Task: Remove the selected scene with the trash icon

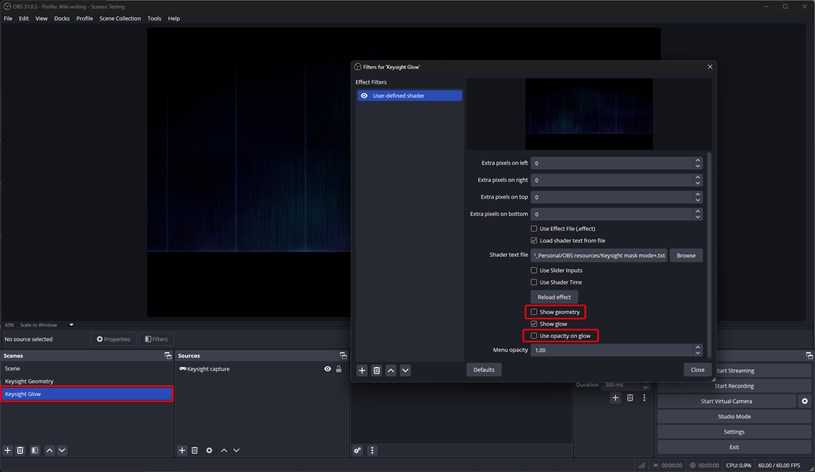Action: (20, 450)
